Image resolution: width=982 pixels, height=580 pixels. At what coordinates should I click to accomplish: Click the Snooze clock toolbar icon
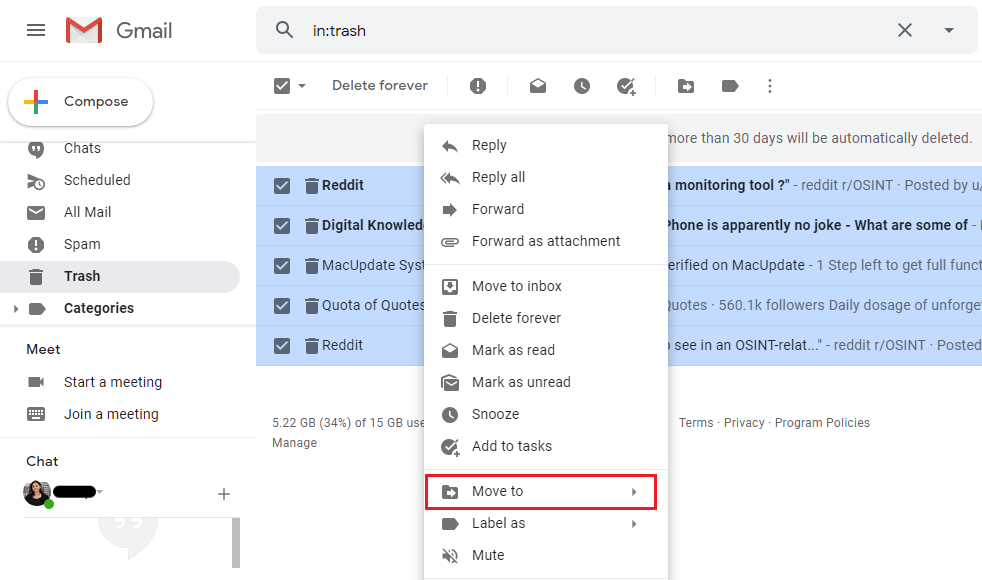point(582,86)
